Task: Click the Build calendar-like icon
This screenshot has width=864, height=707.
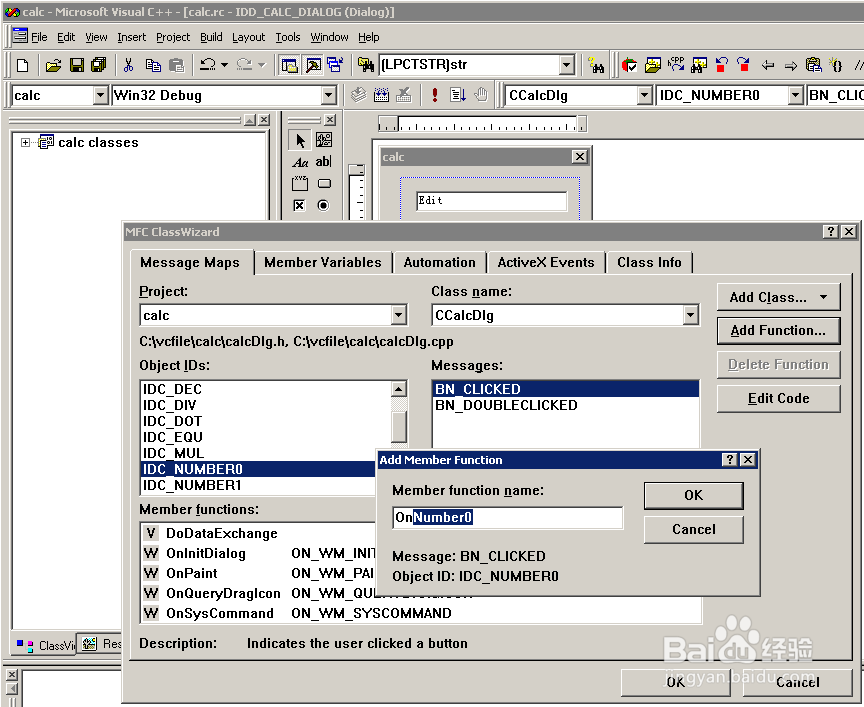Action: pos(381,95)
